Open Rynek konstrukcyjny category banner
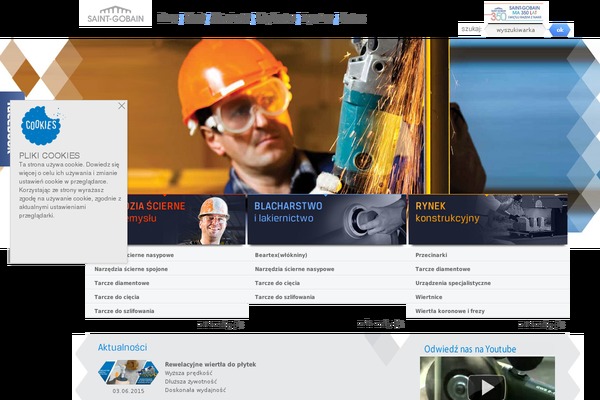 487,219
